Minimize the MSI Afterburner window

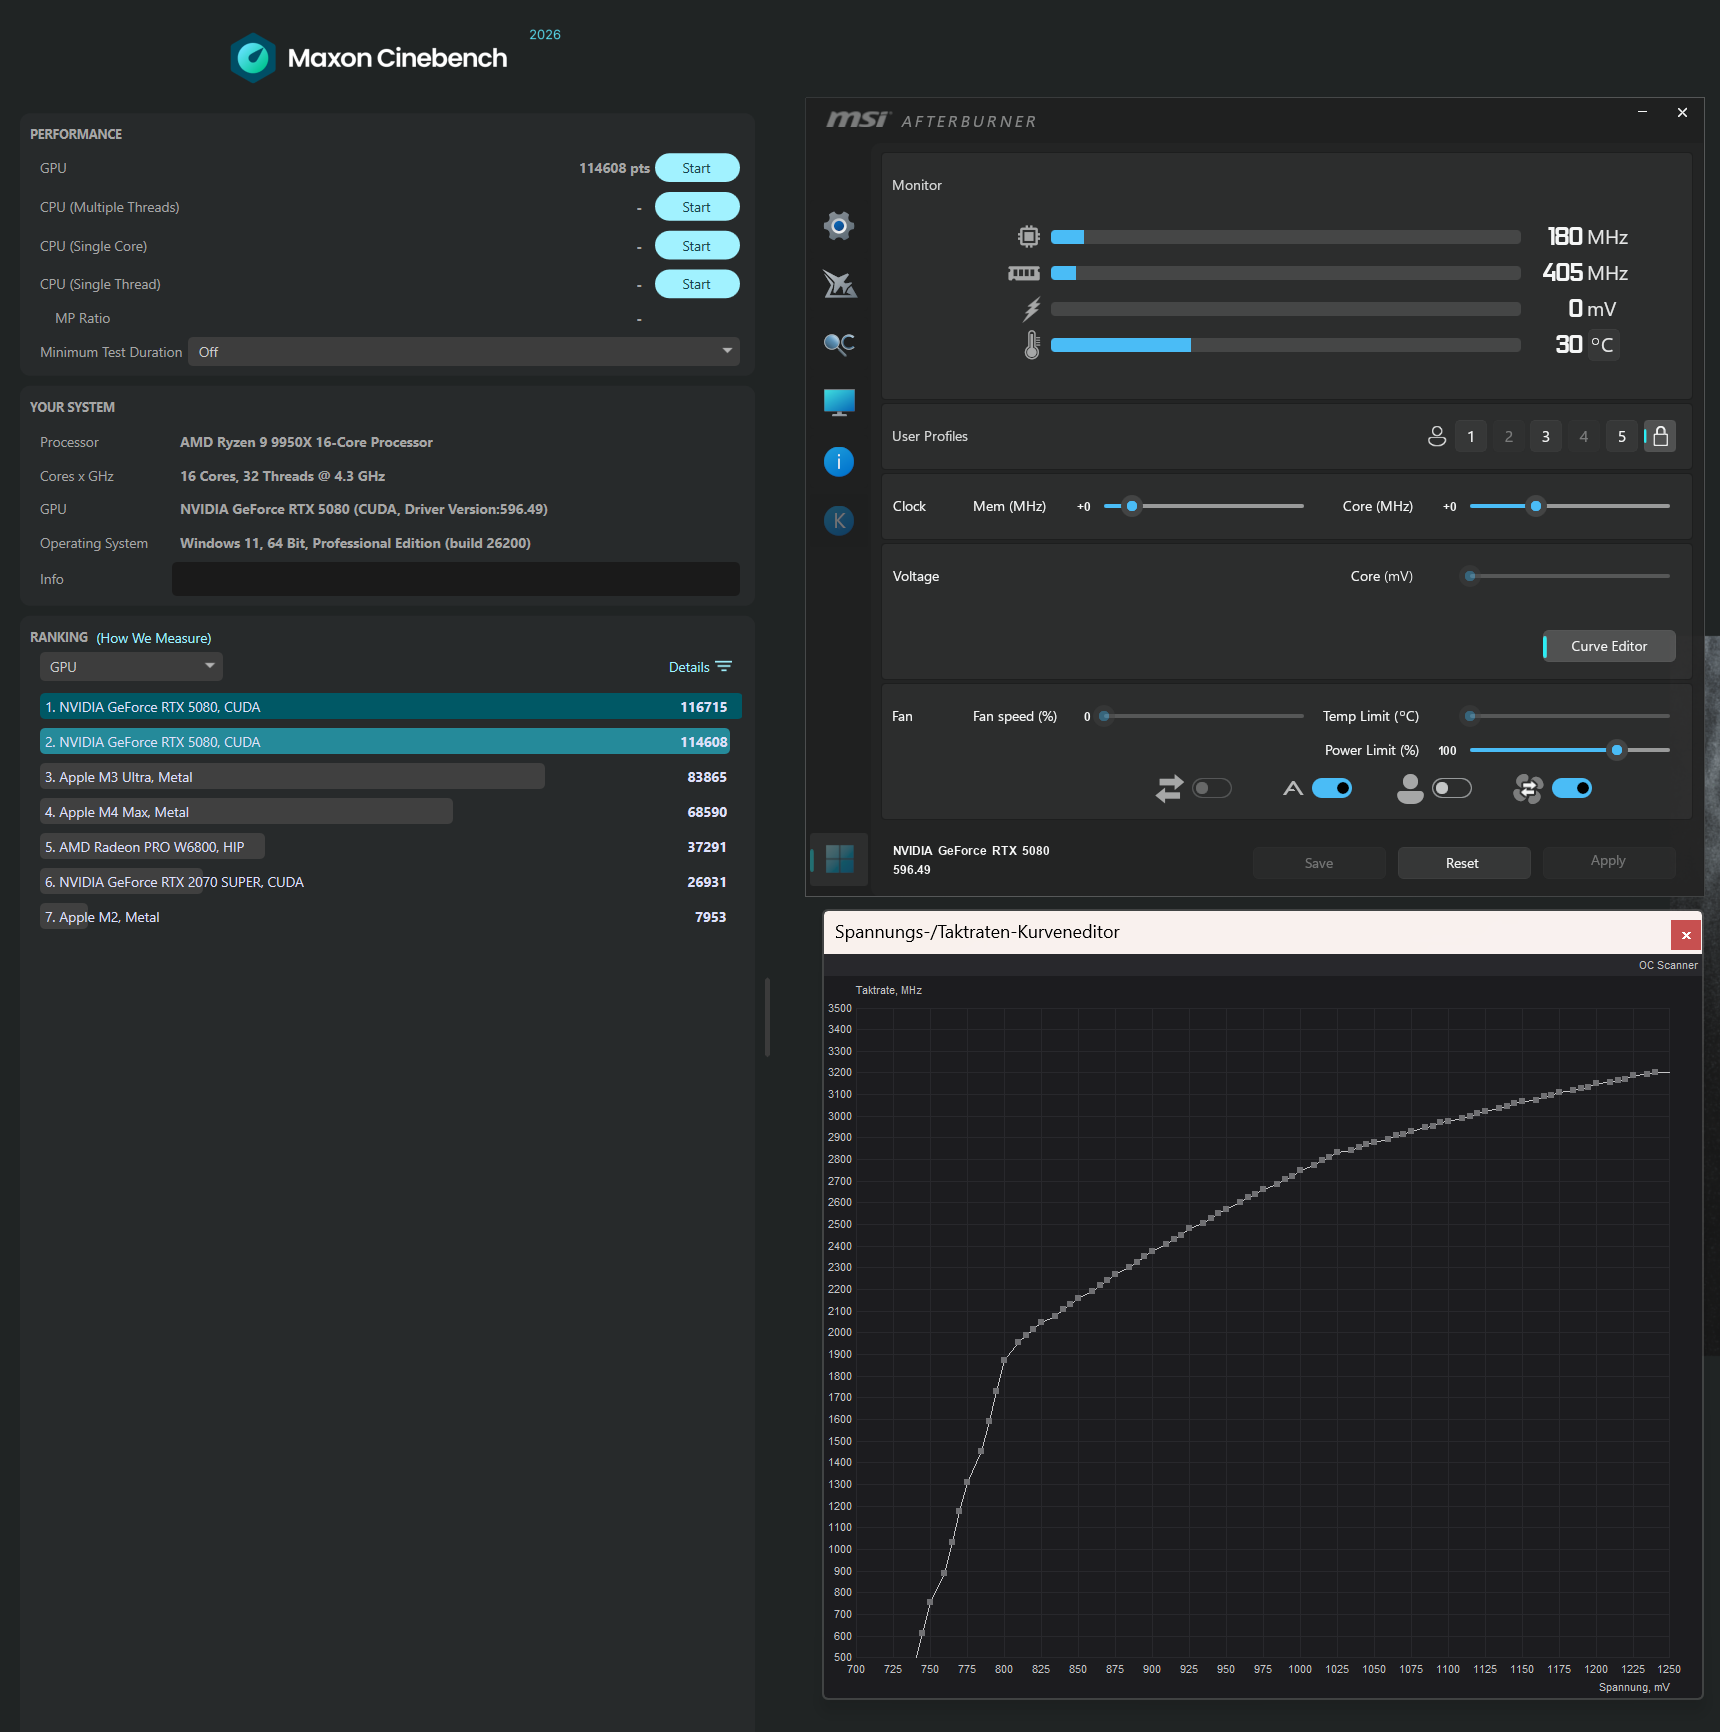pos(1642,112)
